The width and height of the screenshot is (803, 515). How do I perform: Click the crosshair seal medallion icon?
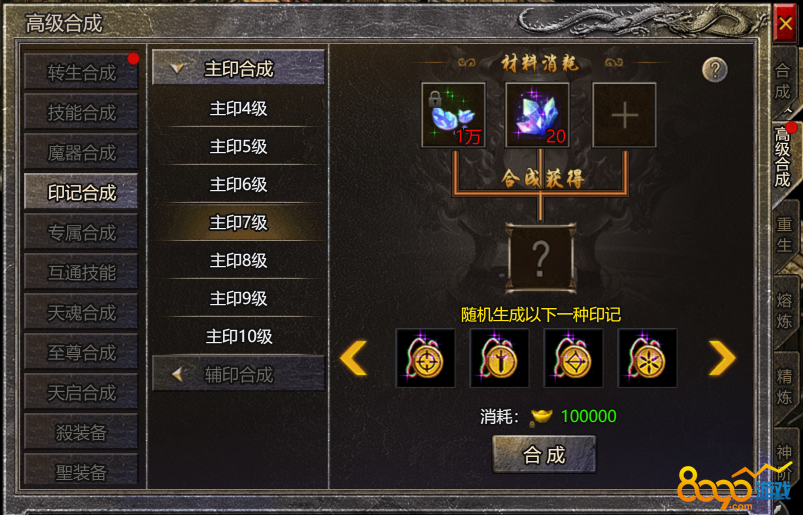pos(426,358)
